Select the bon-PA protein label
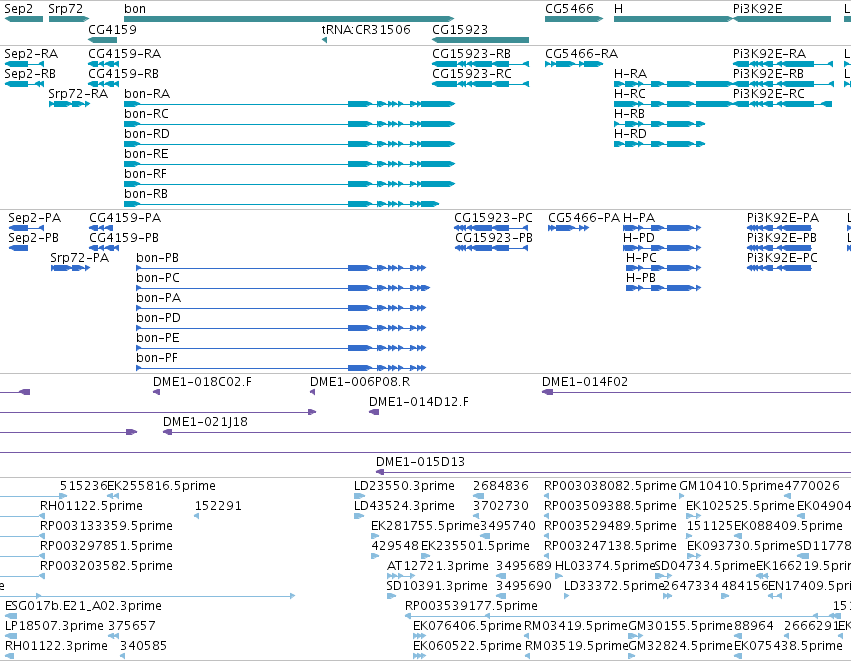 click(x=158, y=298)
